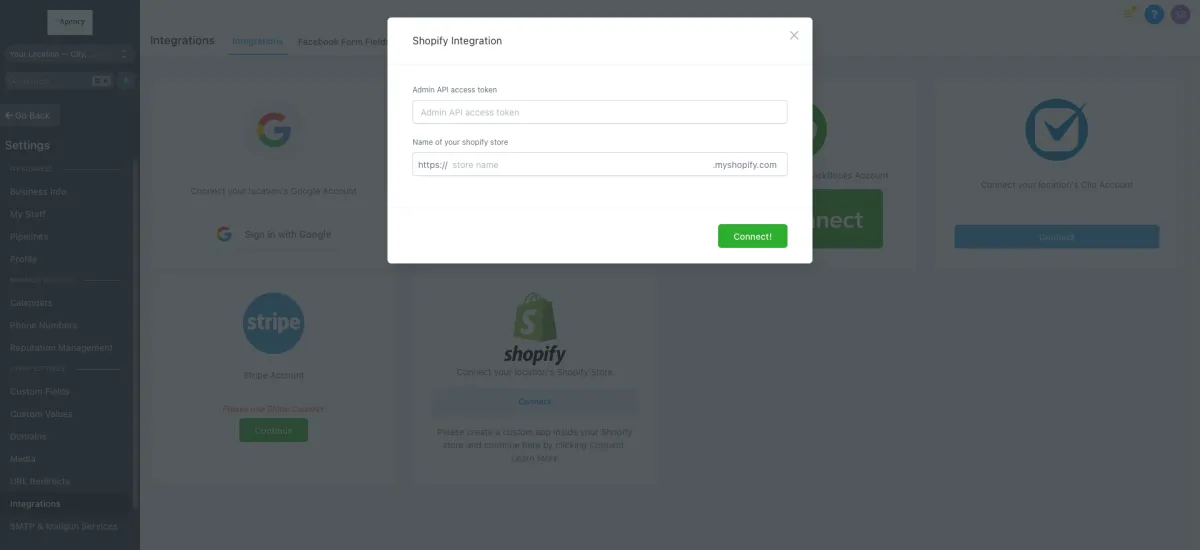This screenshot has height=550, width=1200.
Task: Click the green Connect! button
Action: (752, 236)
